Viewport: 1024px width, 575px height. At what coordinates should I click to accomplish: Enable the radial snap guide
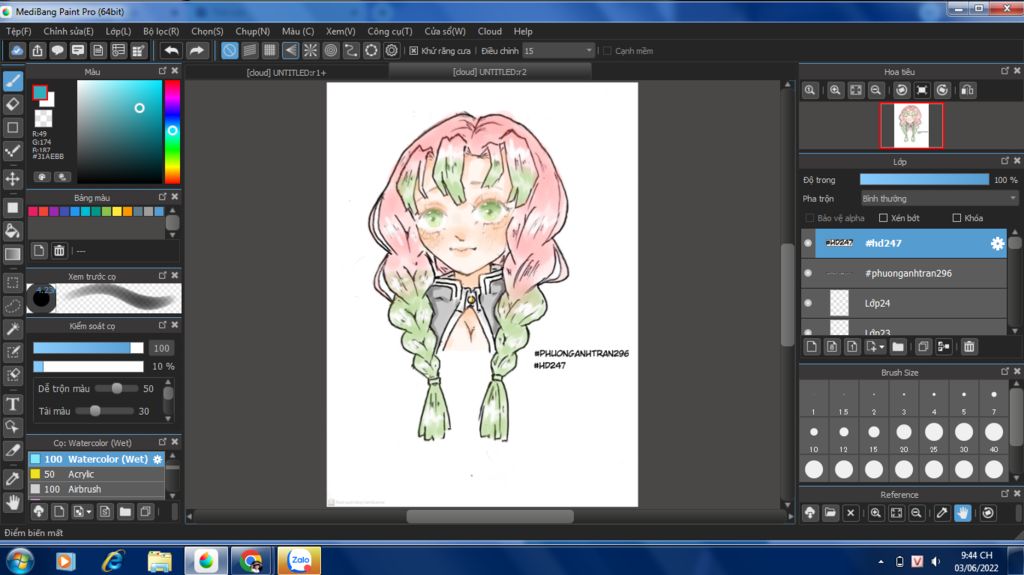pos(310,50)
